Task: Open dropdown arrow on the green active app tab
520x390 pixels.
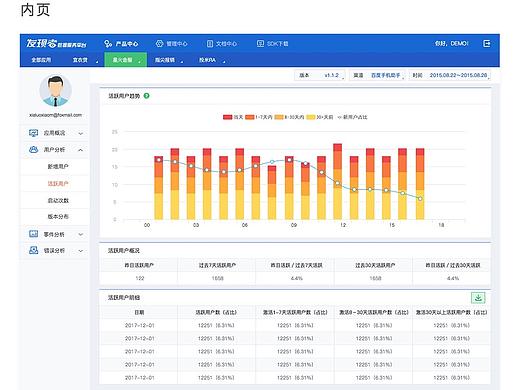Action: point(140,61)
